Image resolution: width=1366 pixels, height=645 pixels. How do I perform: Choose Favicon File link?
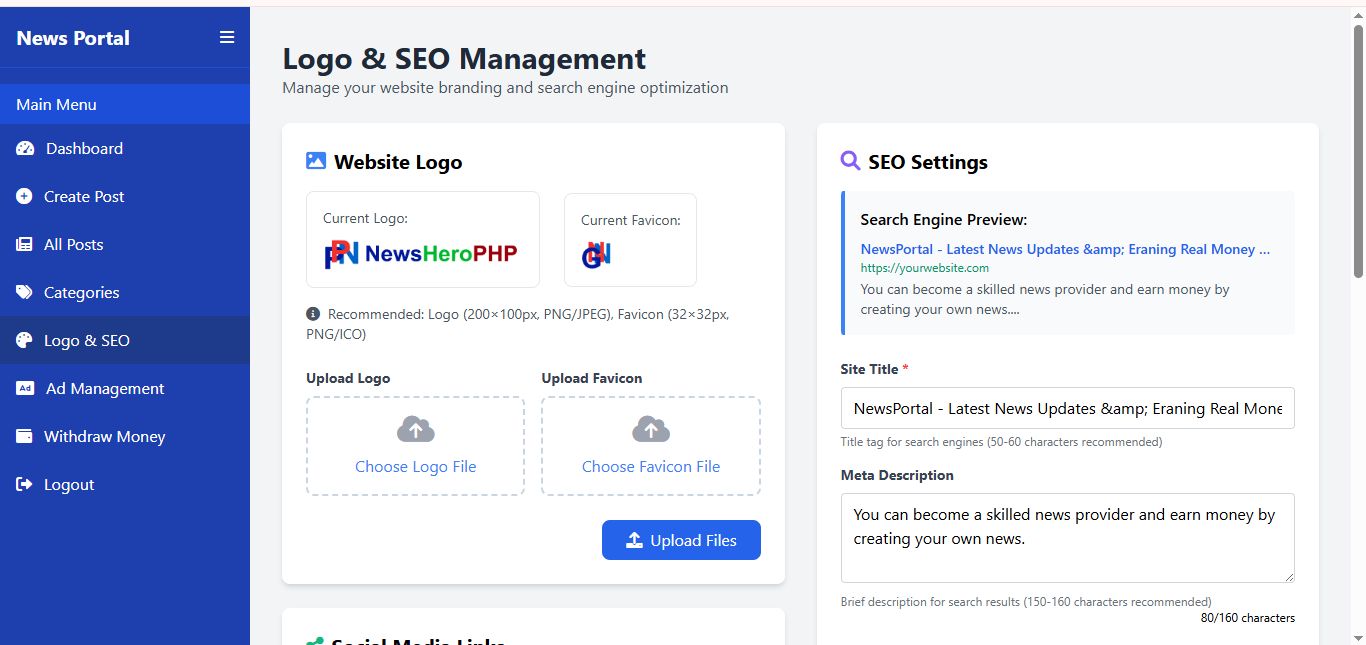click(x=651, y=467)
